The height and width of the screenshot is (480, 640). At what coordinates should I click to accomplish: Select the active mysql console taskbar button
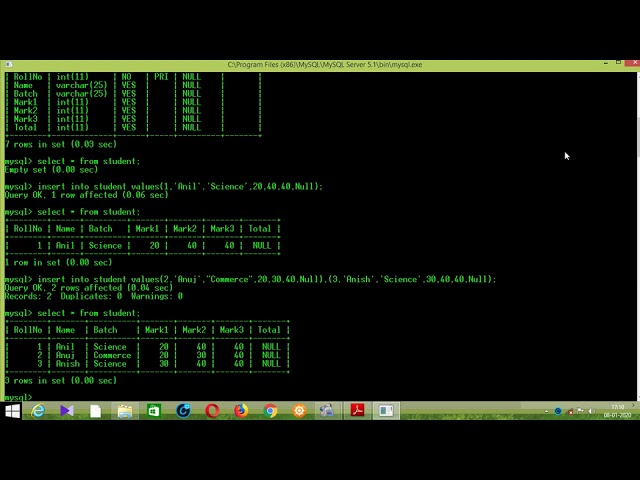(x=386, y=411)
